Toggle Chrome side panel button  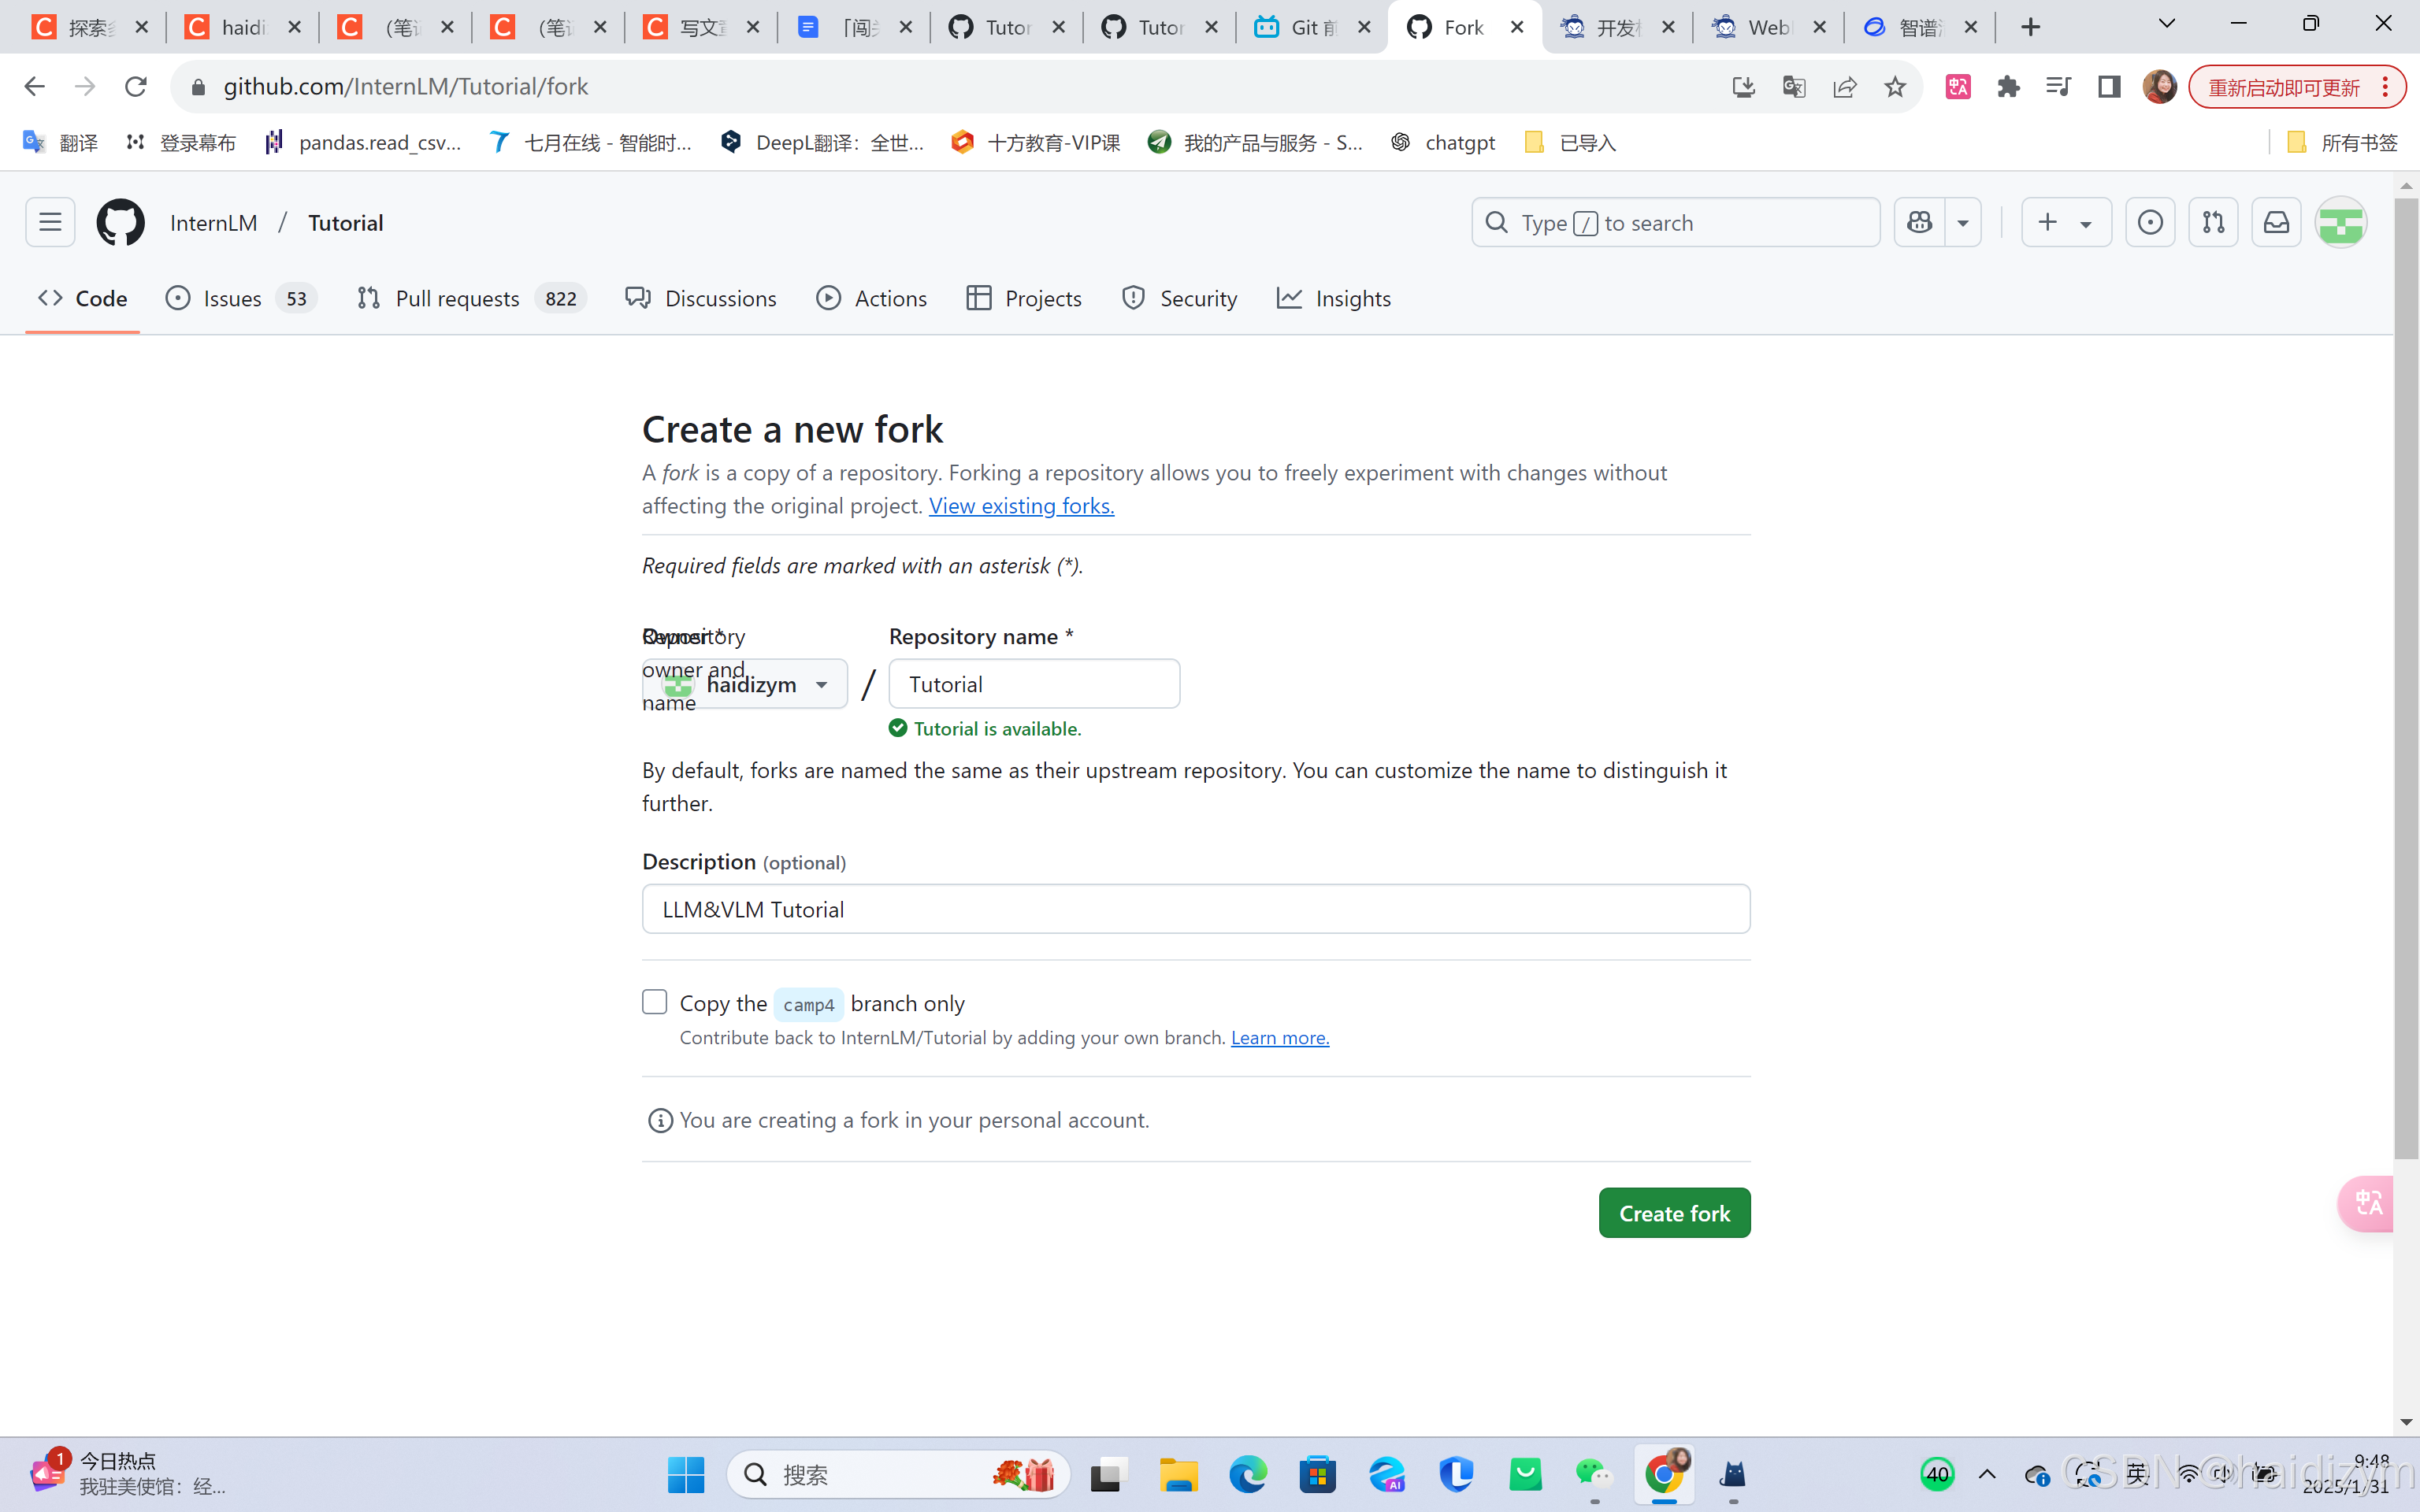pyautogui.click(x=2109, y=87)
